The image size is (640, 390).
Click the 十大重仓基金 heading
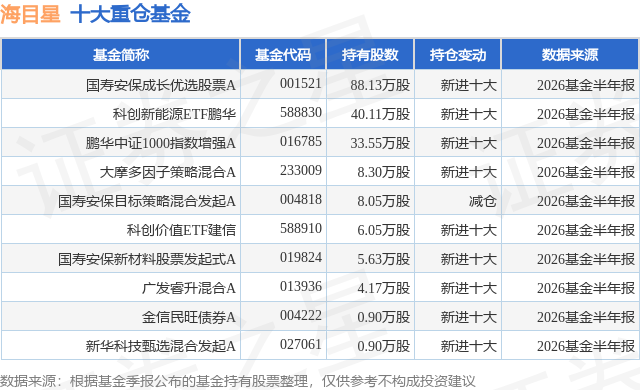[x=131, y=15]
